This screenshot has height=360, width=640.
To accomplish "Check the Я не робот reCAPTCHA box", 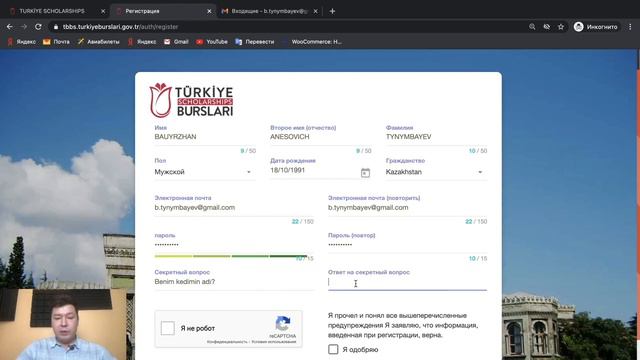I will [168, 328].
